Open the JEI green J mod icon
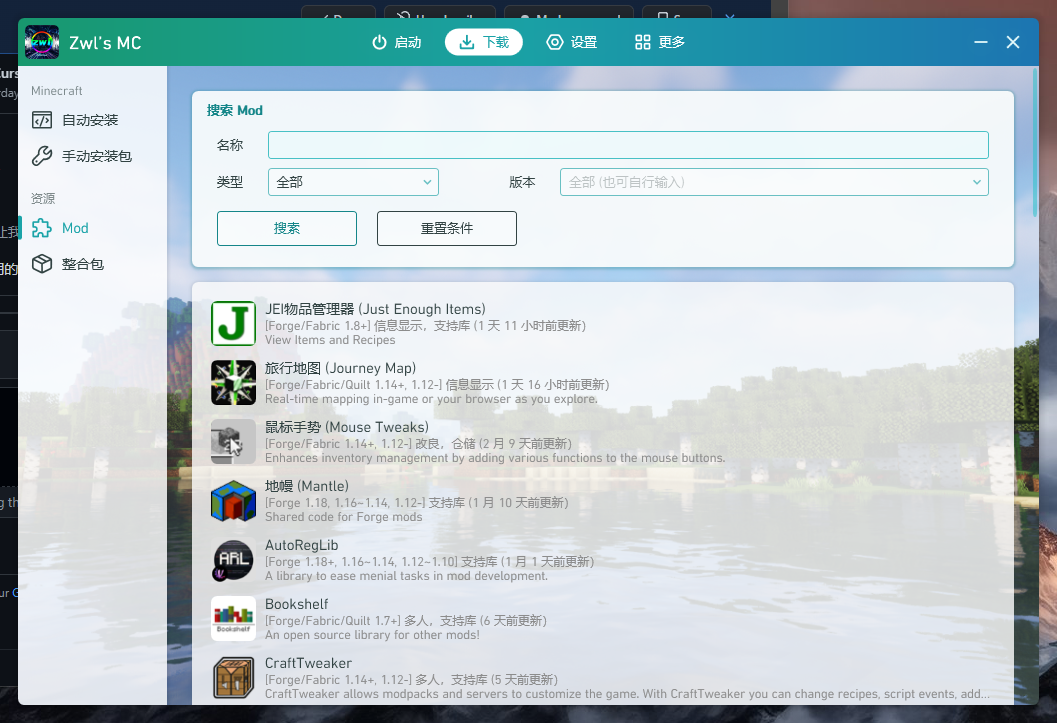1057x723 pixels. pyautogui.click(x=233, y=323)
